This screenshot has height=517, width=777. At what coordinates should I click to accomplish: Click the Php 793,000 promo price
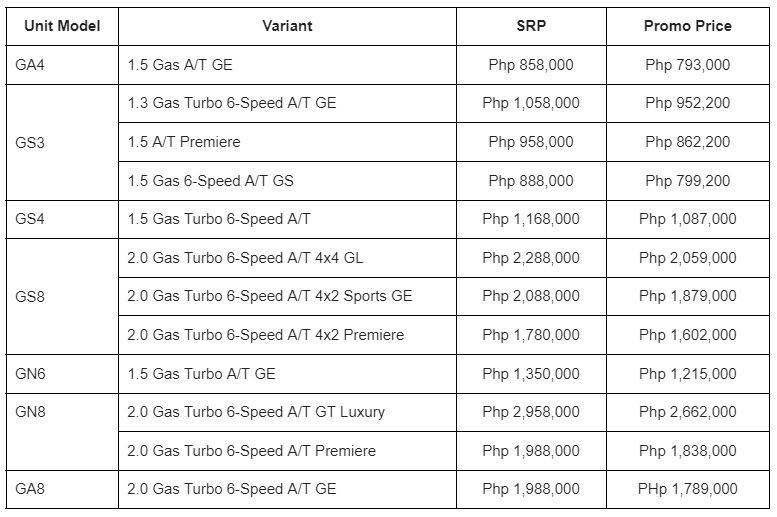click(688, 65)
